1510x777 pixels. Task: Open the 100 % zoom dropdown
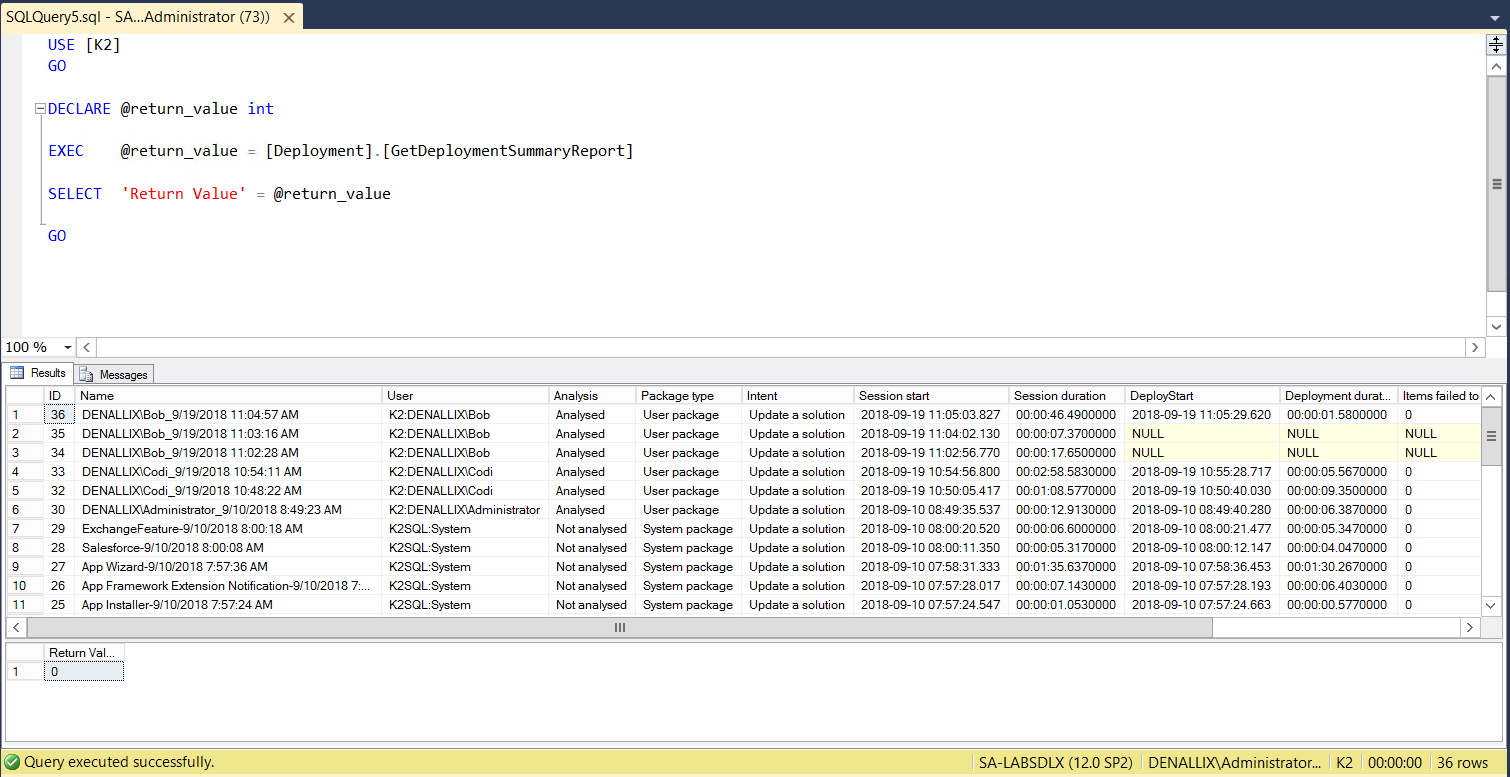(x=67, y=347)
